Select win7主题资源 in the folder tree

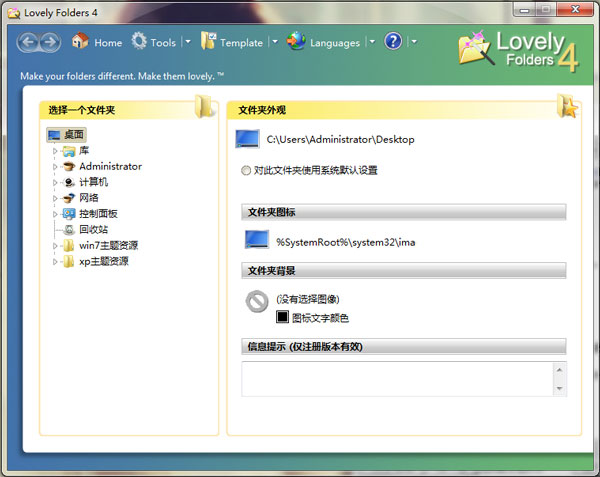point(108,245)
